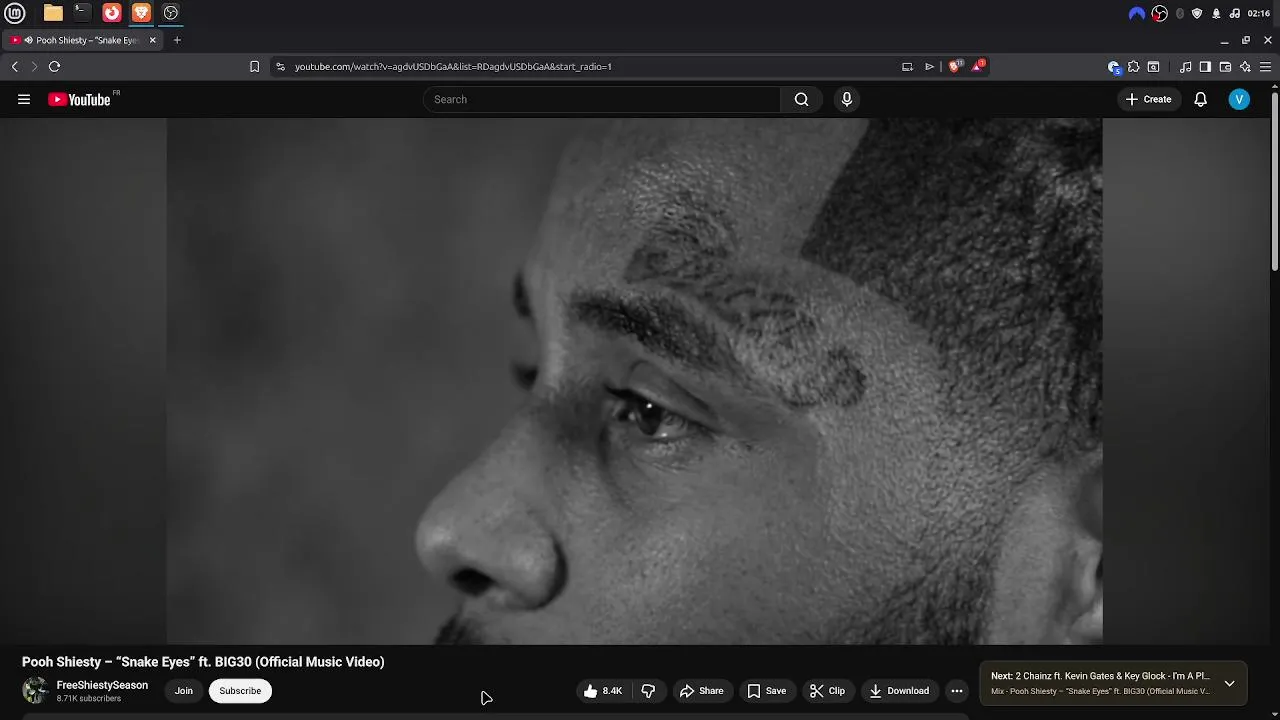Go to the YouTube home logo
The image size is (1280, 720).
(x=79, y=99)
